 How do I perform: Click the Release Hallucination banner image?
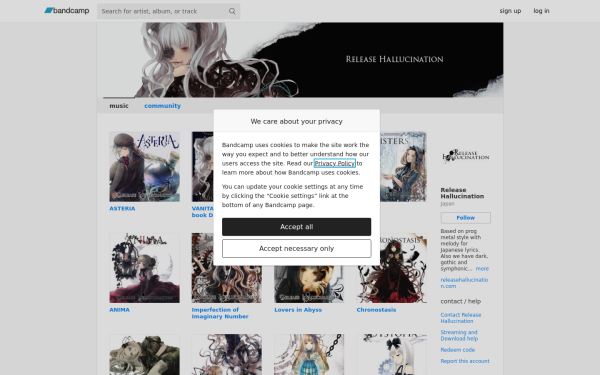tap(300, 60)
